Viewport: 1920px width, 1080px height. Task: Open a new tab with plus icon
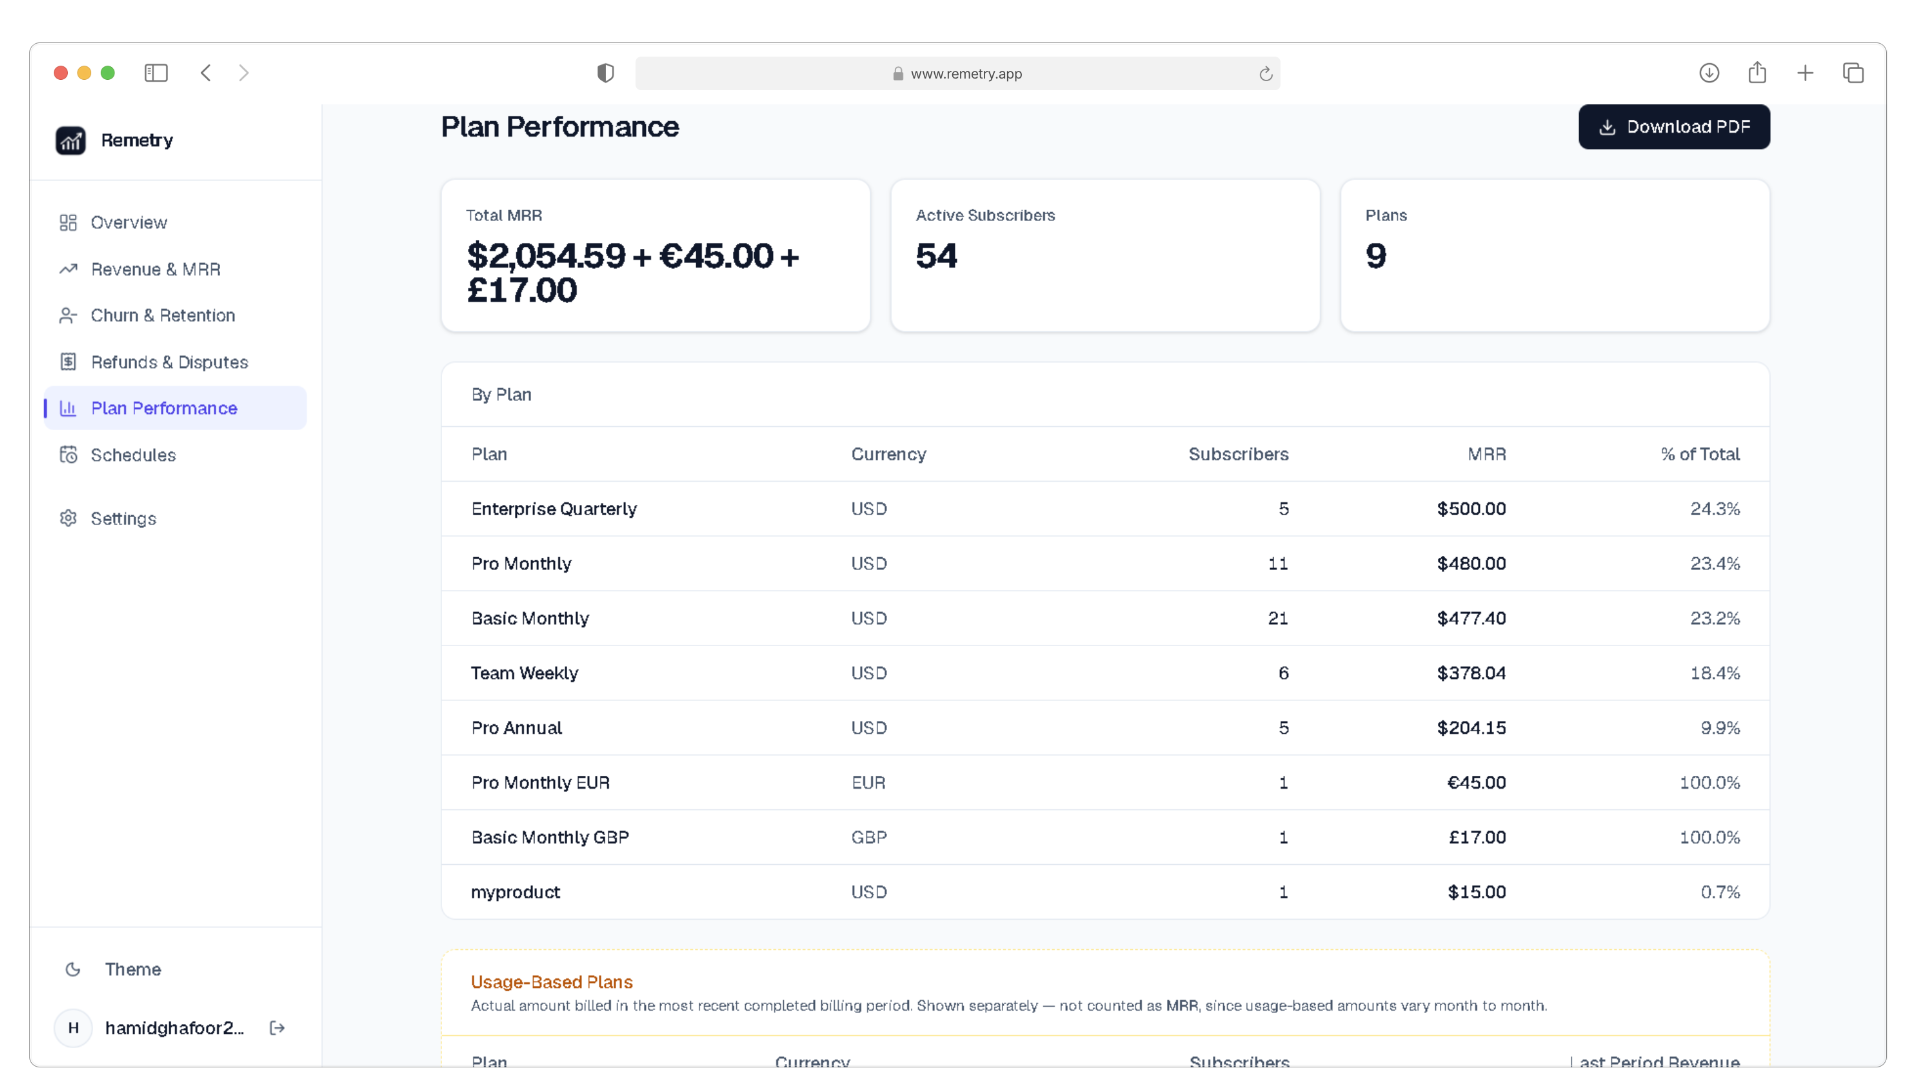coord(1805,73)
